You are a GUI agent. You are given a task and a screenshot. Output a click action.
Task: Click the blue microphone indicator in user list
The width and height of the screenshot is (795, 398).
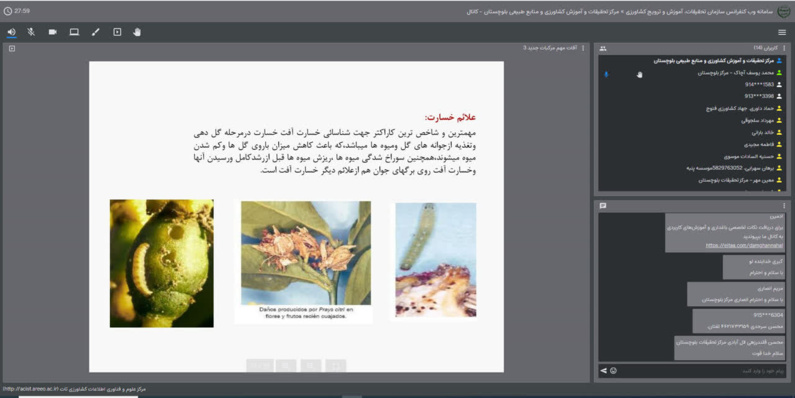605,74
